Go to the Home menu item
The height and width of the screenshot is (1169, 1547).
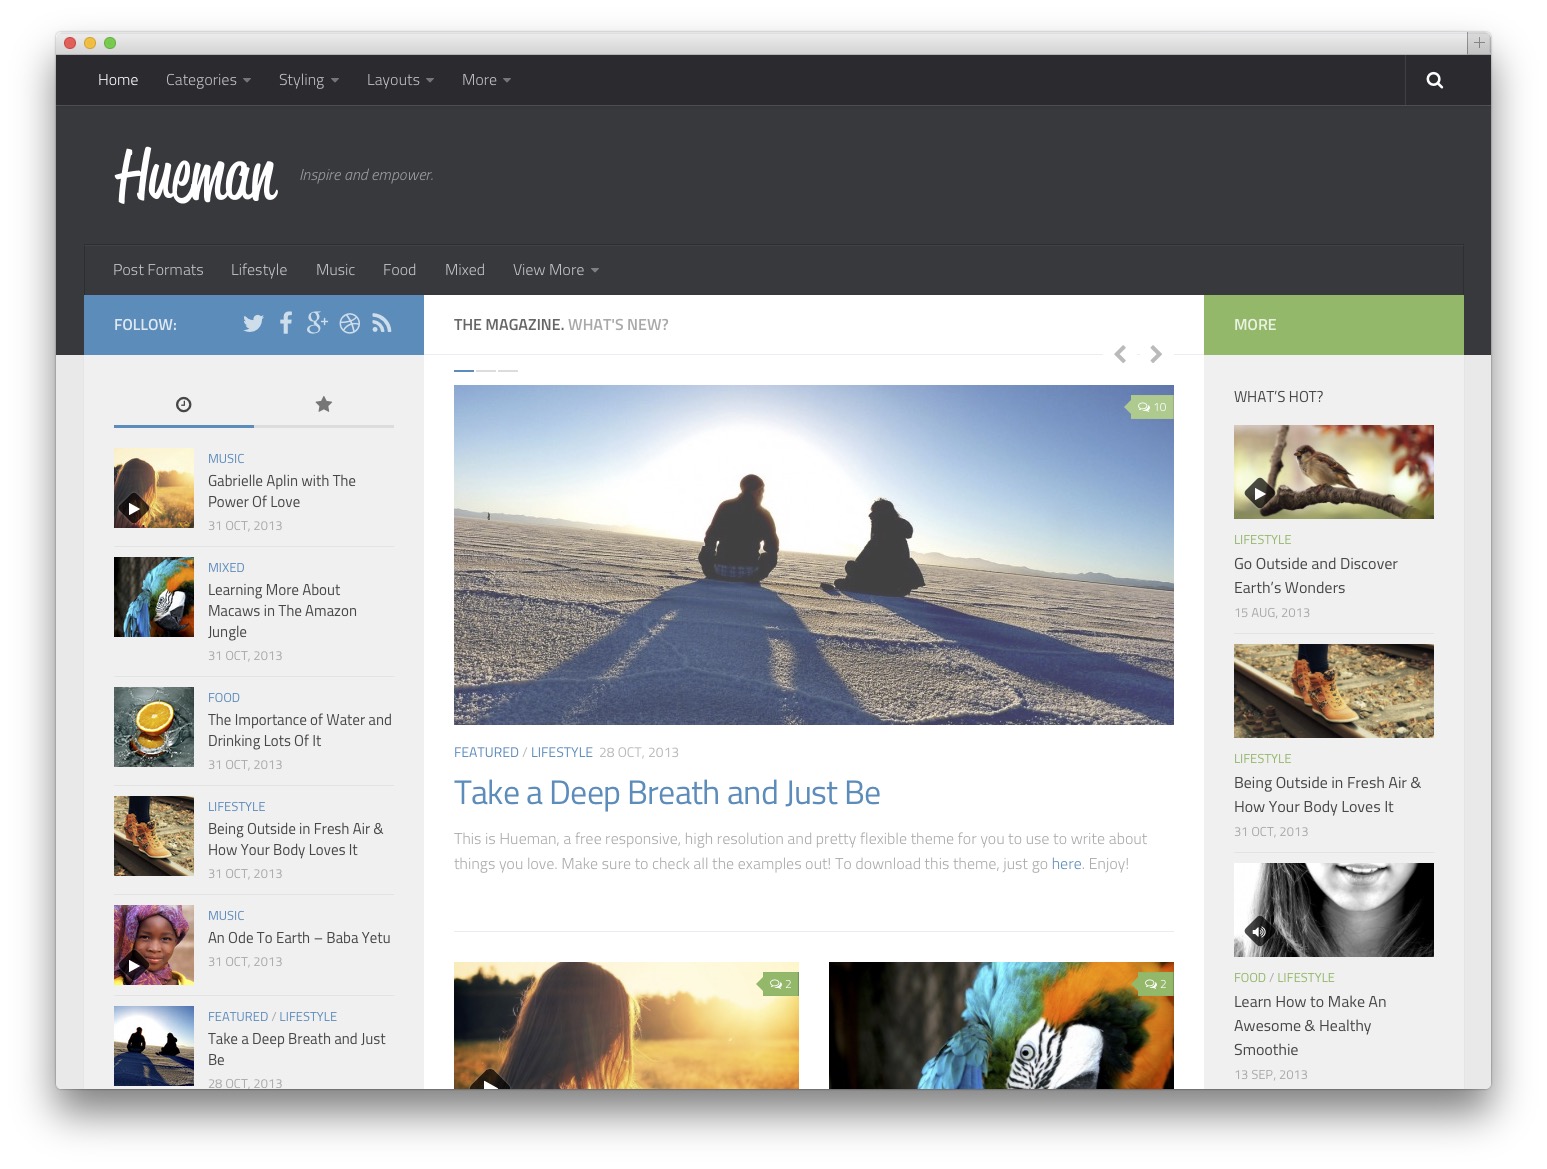pyautogui.click(x=117, y=79)
